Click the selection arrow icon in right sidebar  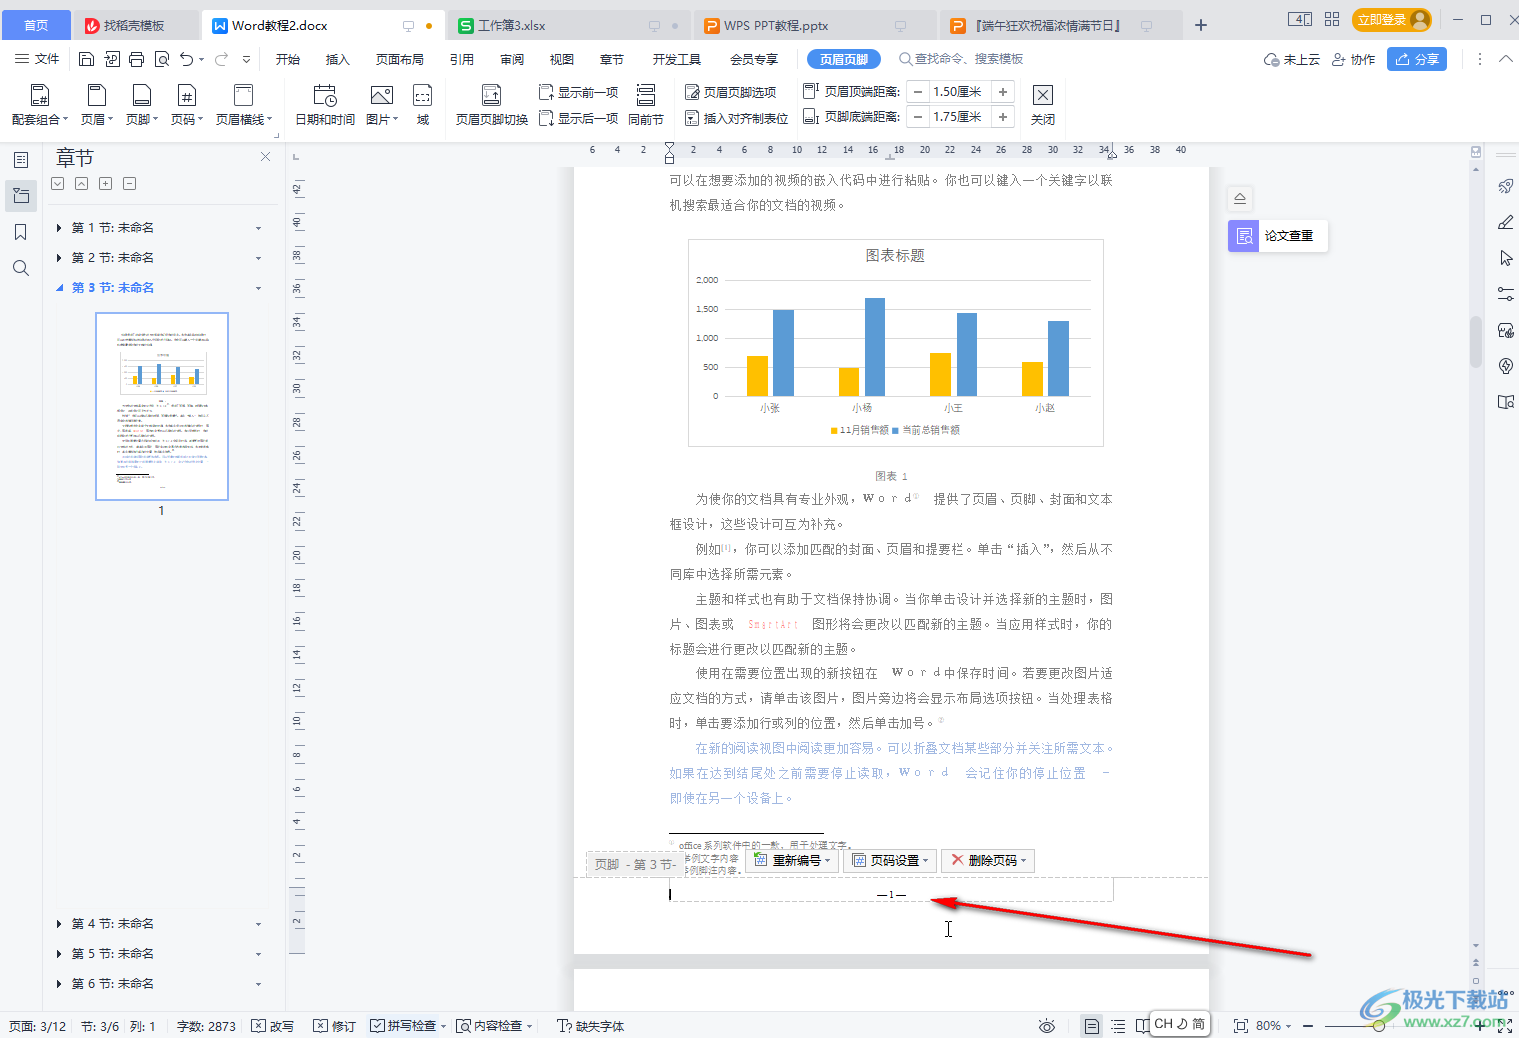(x=1506, y=258)
